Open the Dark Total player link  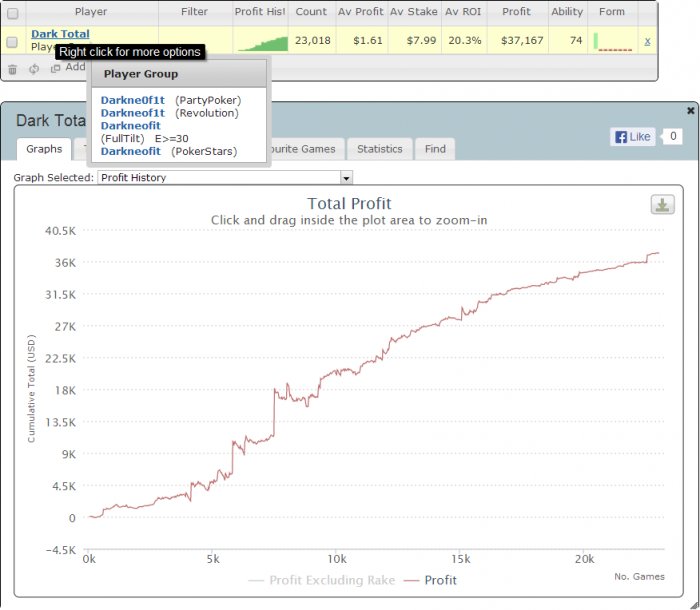coord(60,33)
